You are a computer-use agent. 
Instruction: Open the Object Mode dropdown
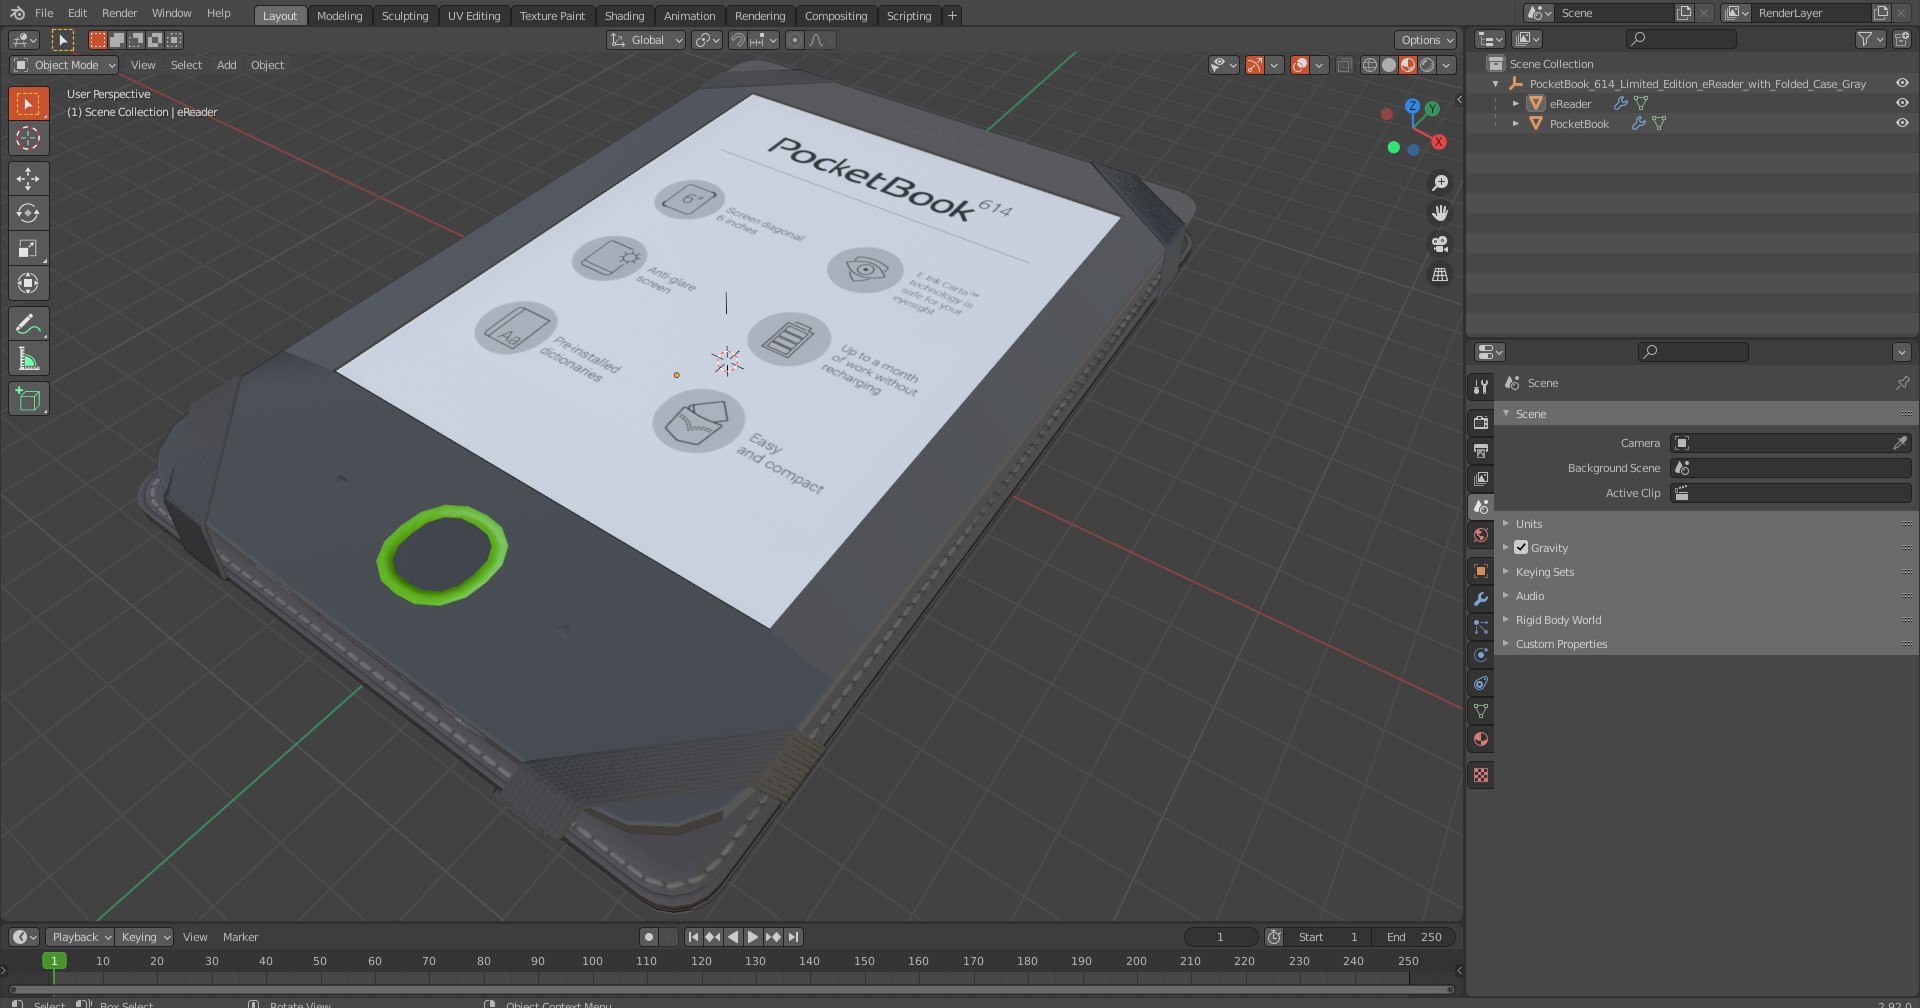coord(64,65)
